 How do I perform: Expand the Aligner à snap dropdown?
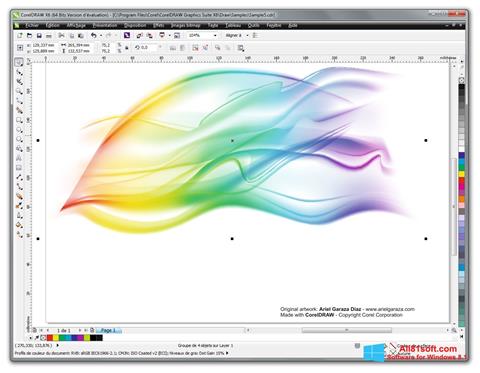(x=247, y=35)
